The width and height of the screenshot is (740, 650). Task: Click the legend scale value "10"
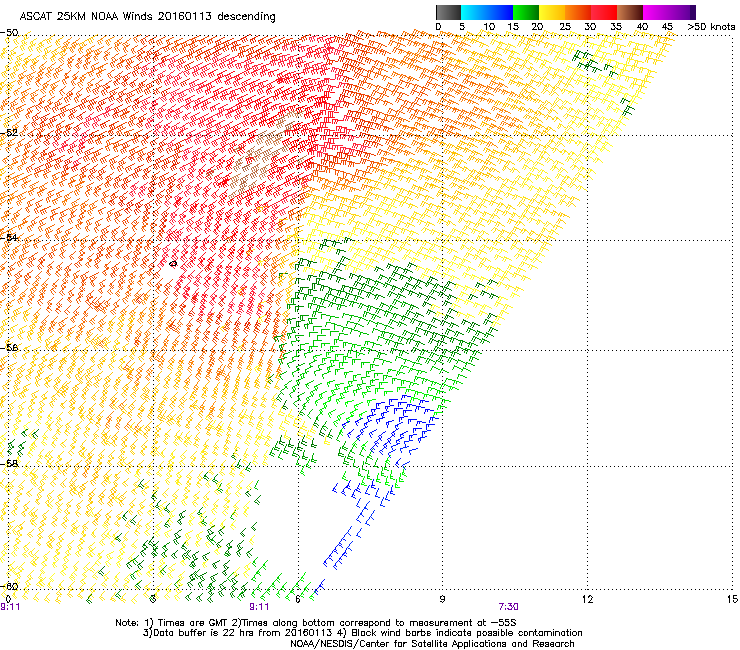pos(489,27)
